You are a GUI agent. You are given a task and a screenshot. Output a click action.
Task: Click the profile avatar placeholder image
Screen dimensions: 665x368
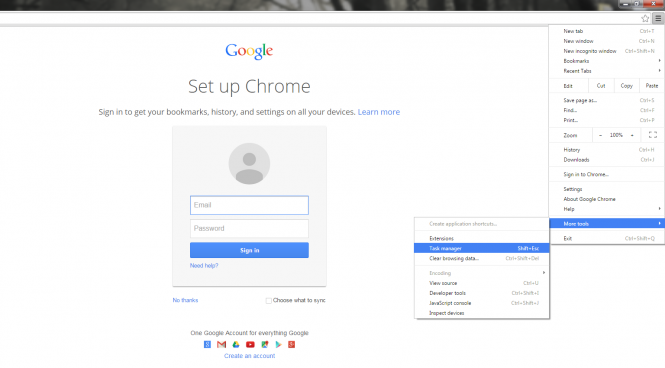click(x=249, y=164)
